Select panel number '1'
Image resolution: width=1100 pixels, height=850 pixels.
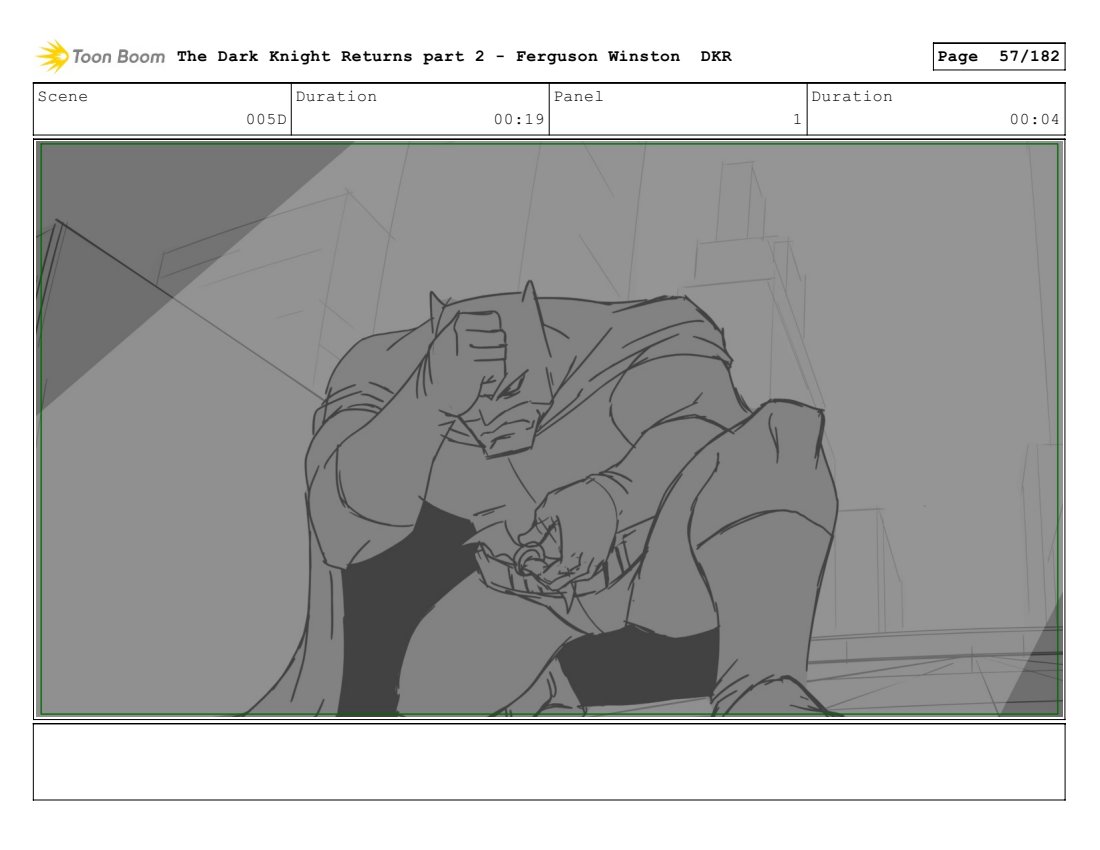pos(797,119)
